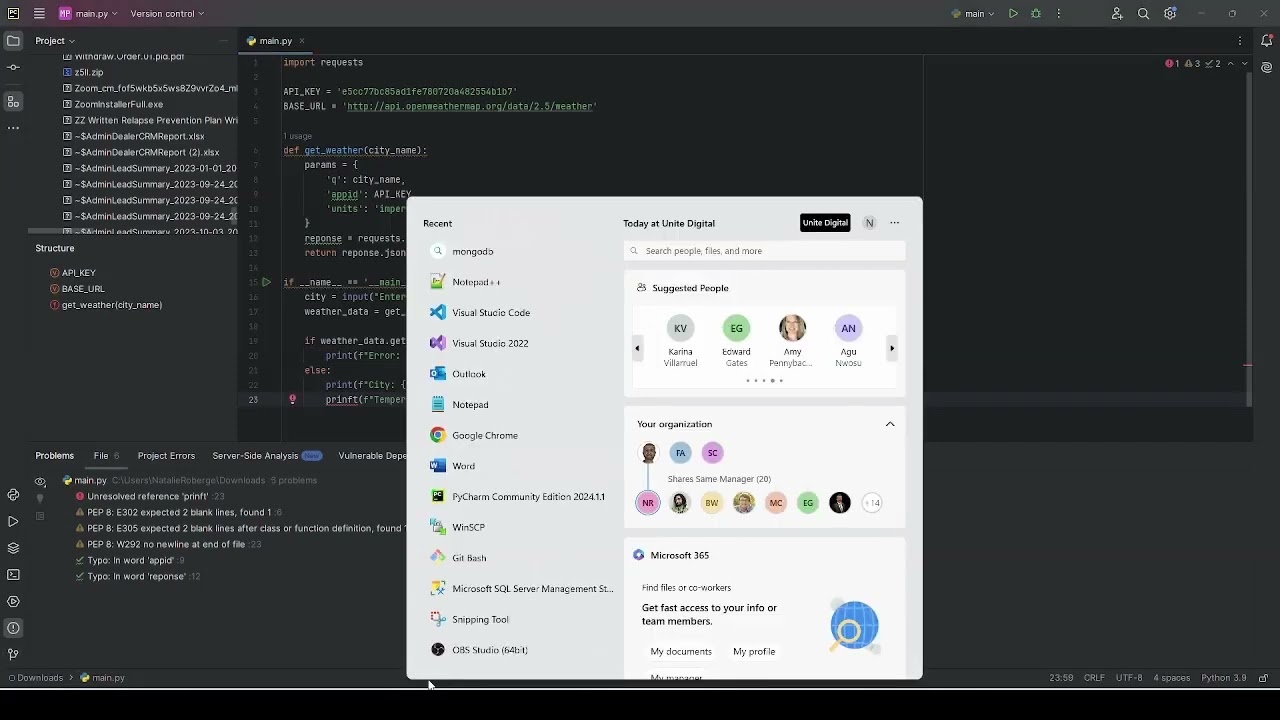Image resolution: width=1280 pixels, height=720 pixels.
Task: Open the Run tool window icon
Action: point(13,522)
